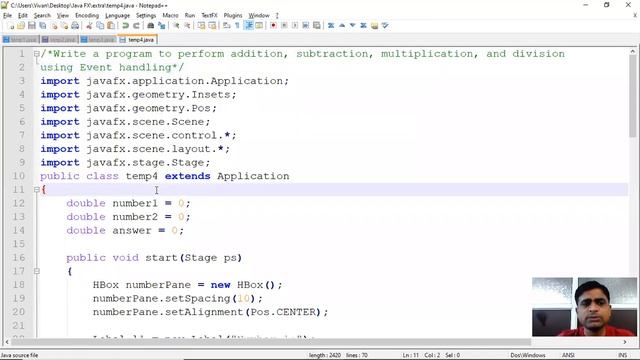The height and width of the screenshot is (360, 640).
Task: Save the current file with toolbar icon
Action: tap(31, 26)
